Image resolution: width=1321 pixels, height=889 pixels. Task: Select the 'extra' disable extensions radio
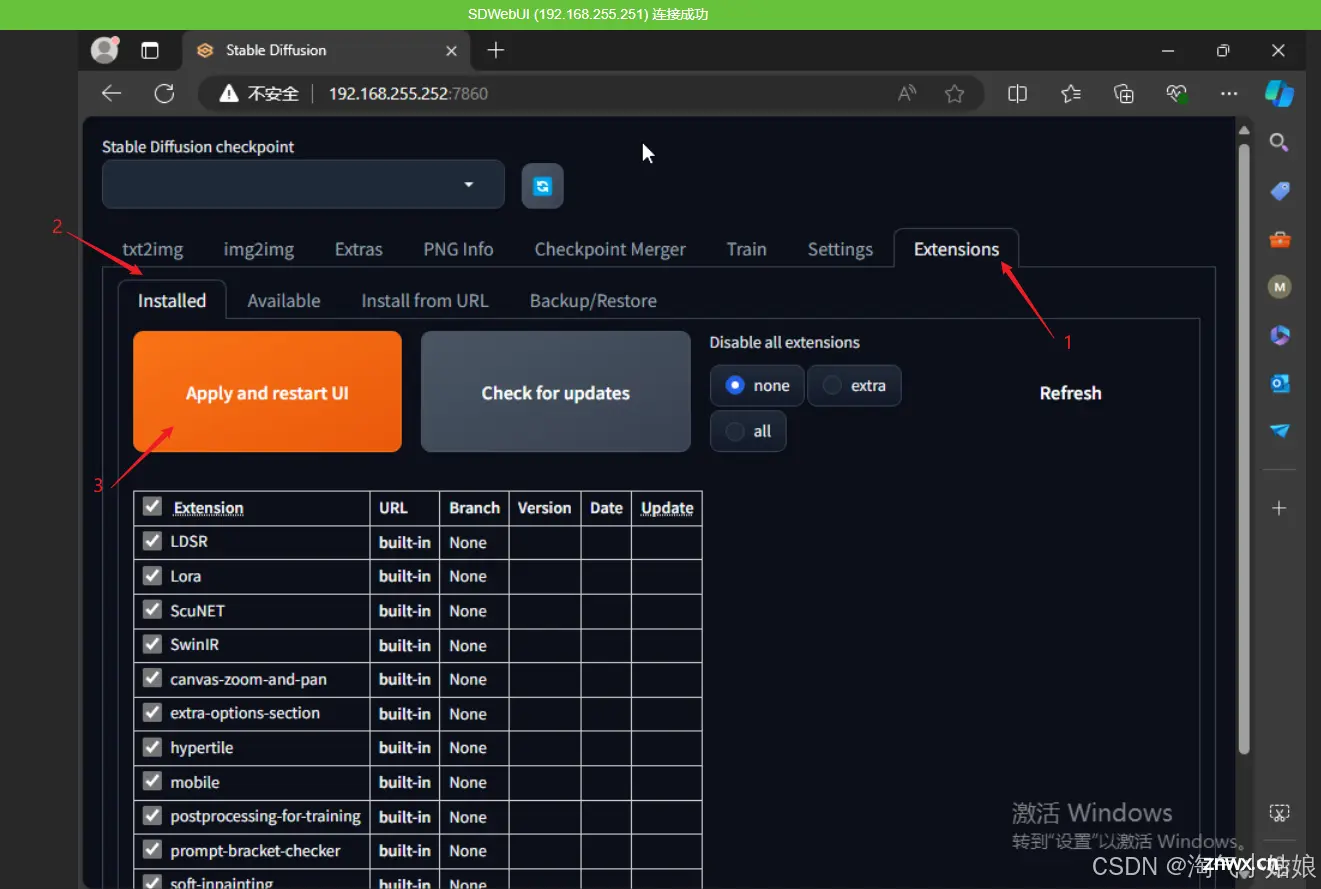click(854, 385)
